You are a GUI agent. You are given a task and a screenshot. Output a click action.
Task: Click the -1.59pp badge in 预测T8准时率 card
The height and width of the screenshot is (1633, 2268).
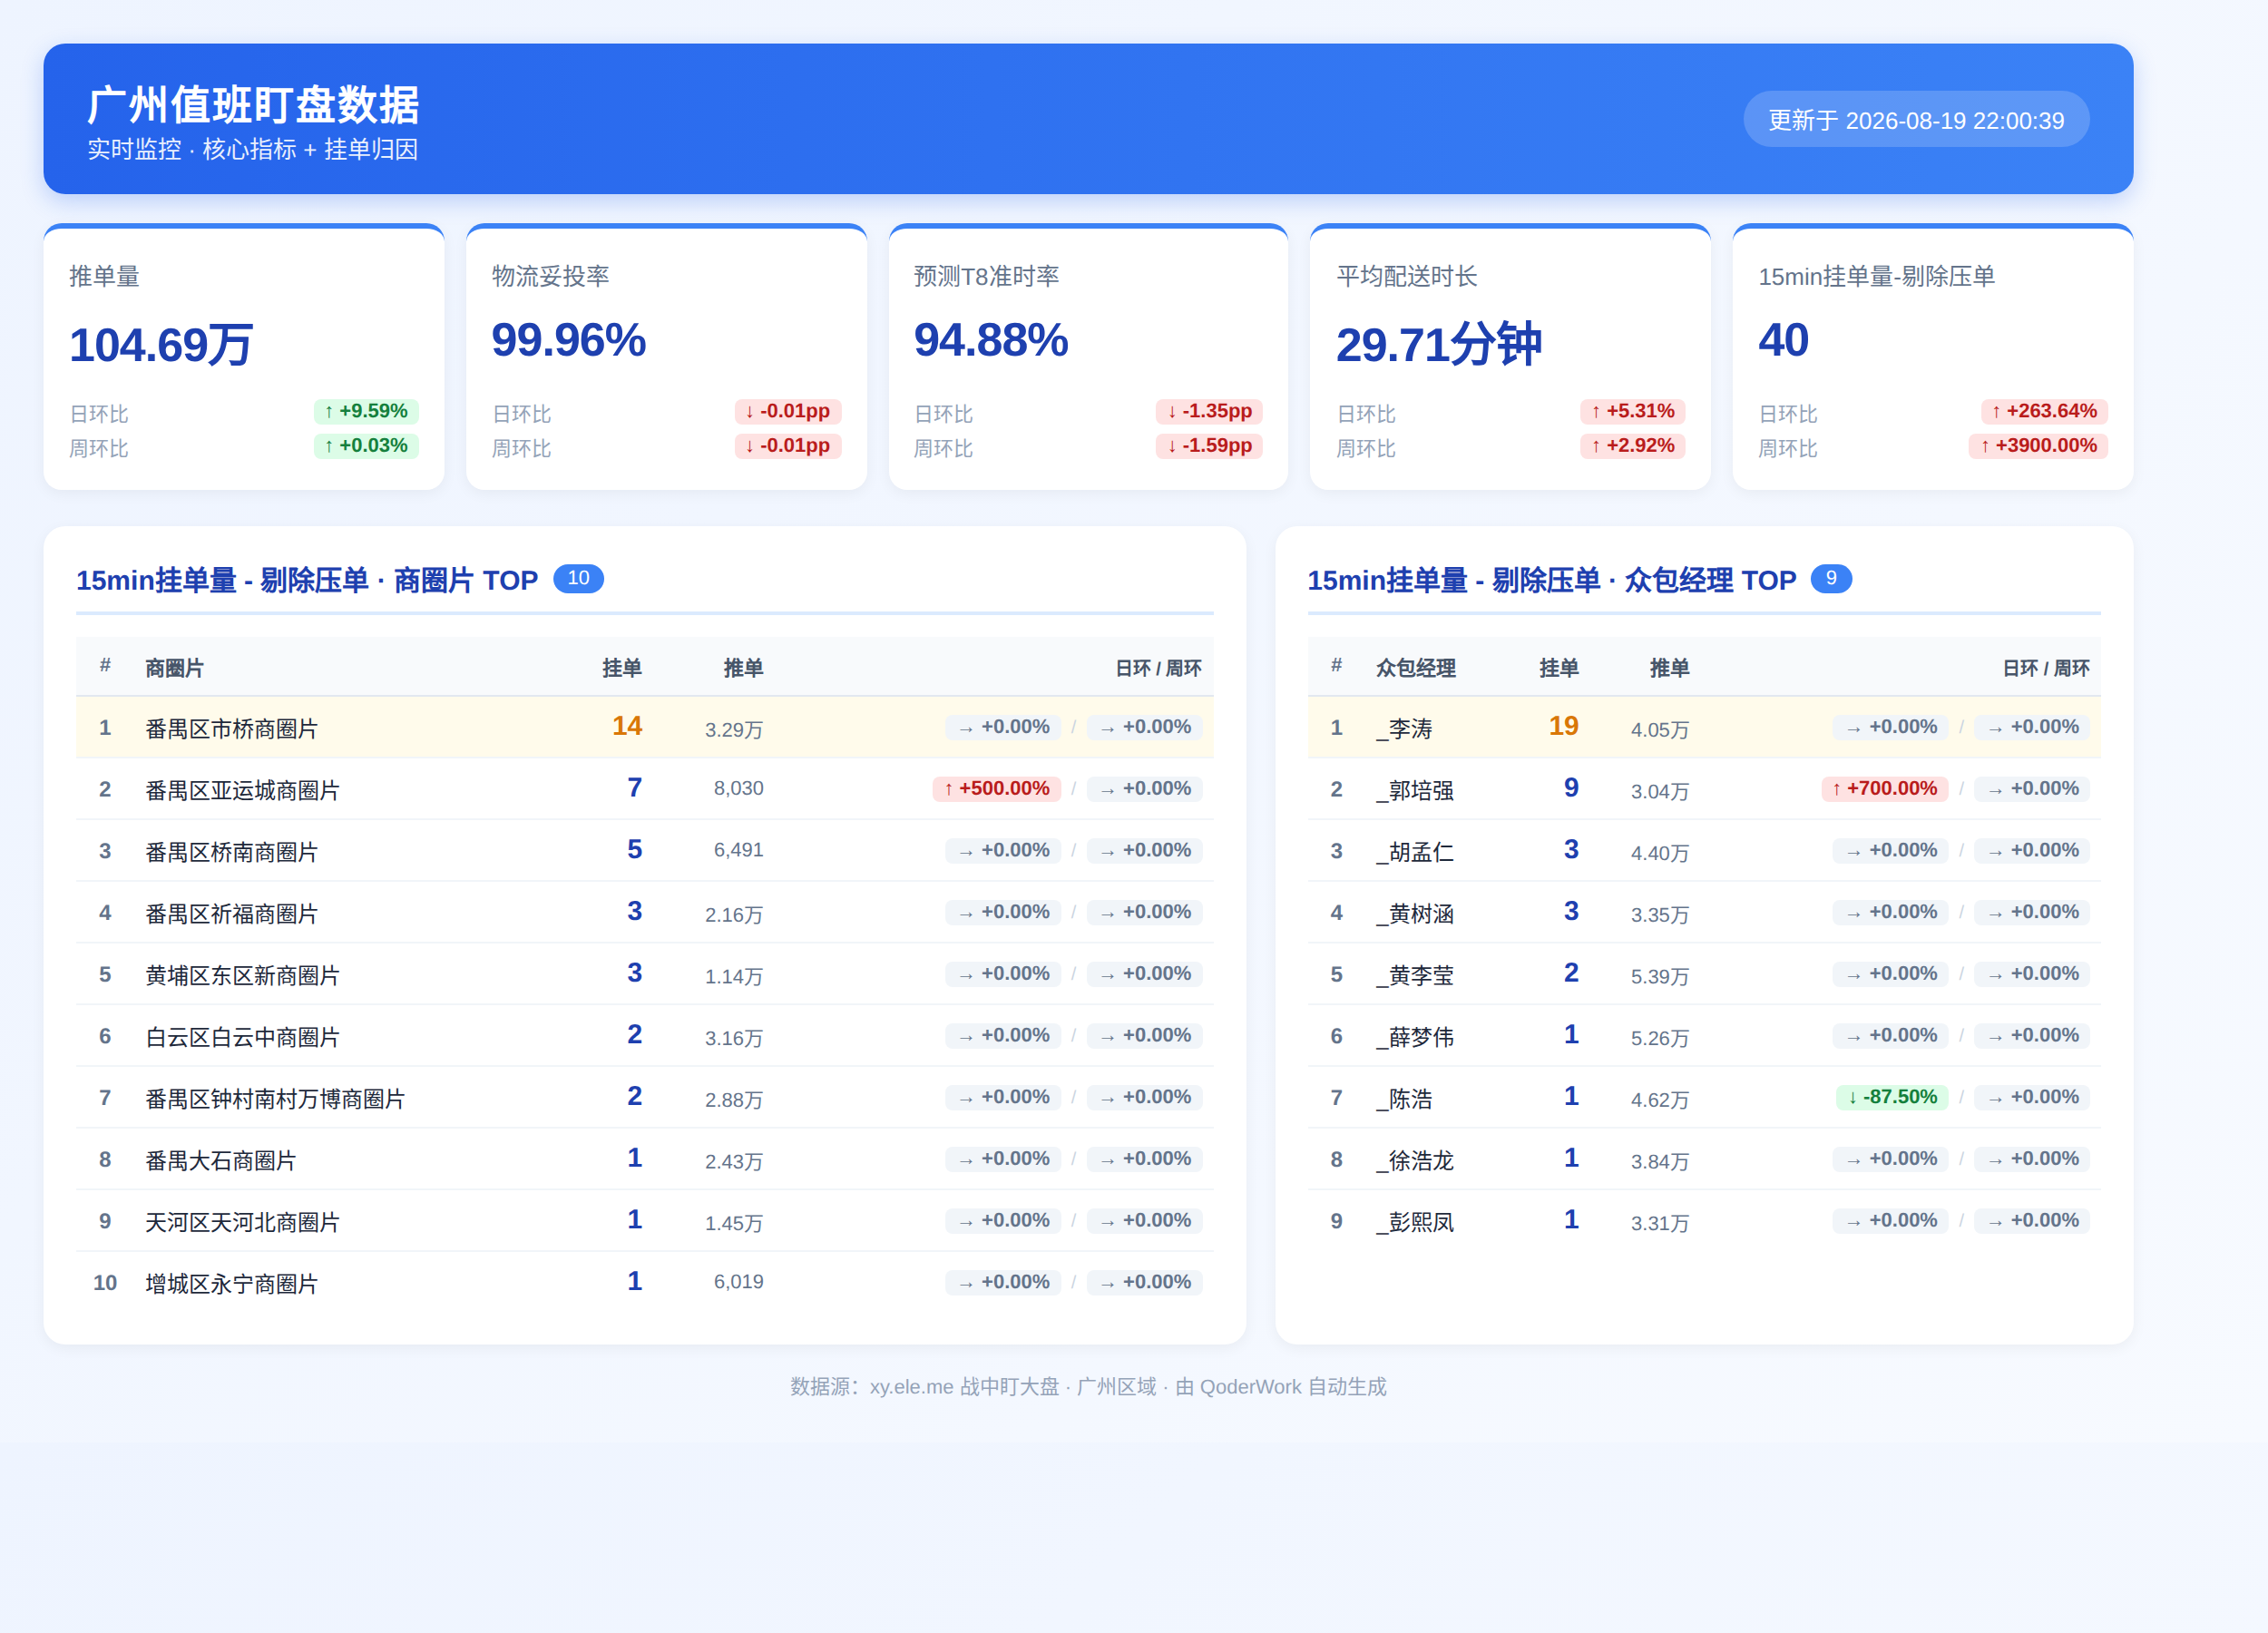(x=1209, y=445)
